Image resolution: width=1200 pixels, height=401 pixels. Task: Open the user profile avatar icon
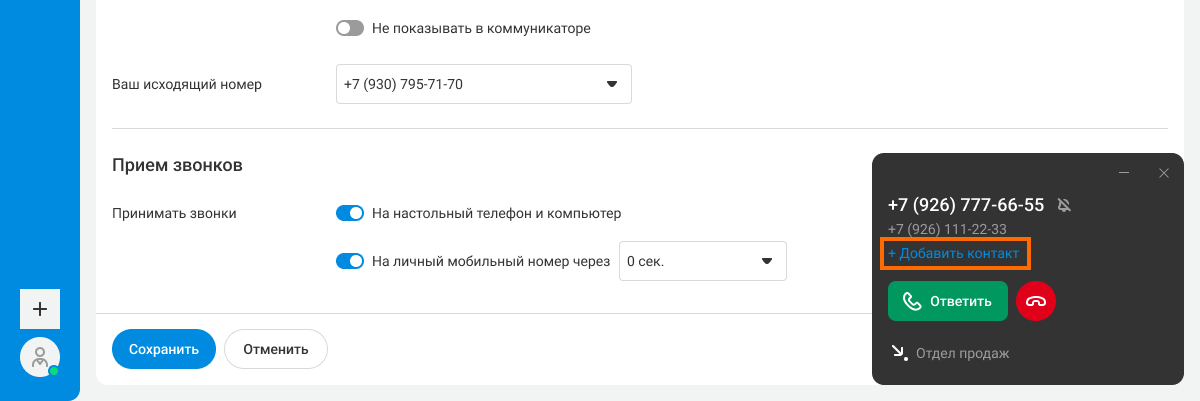point(40,357)
